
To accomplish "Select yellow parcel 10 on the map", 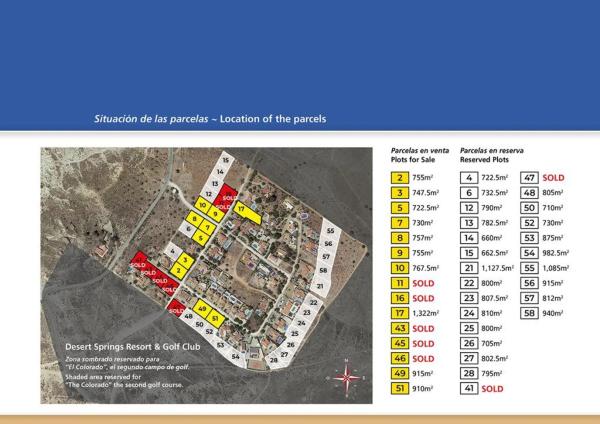I will point(203,205).
